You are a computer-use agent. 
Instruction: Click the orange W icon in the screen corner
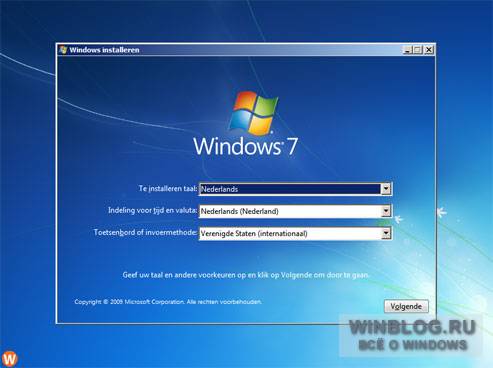point(9,359)
